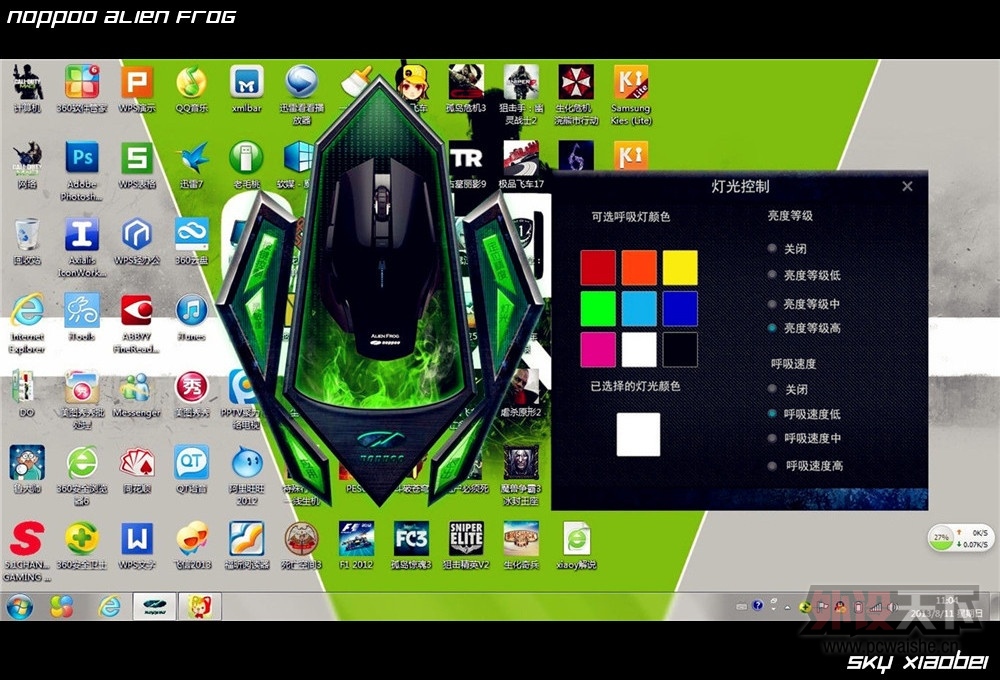Switch to the Noppoo taskbar button
Screen dimensions: 1000x680
[x=154, y=606]
